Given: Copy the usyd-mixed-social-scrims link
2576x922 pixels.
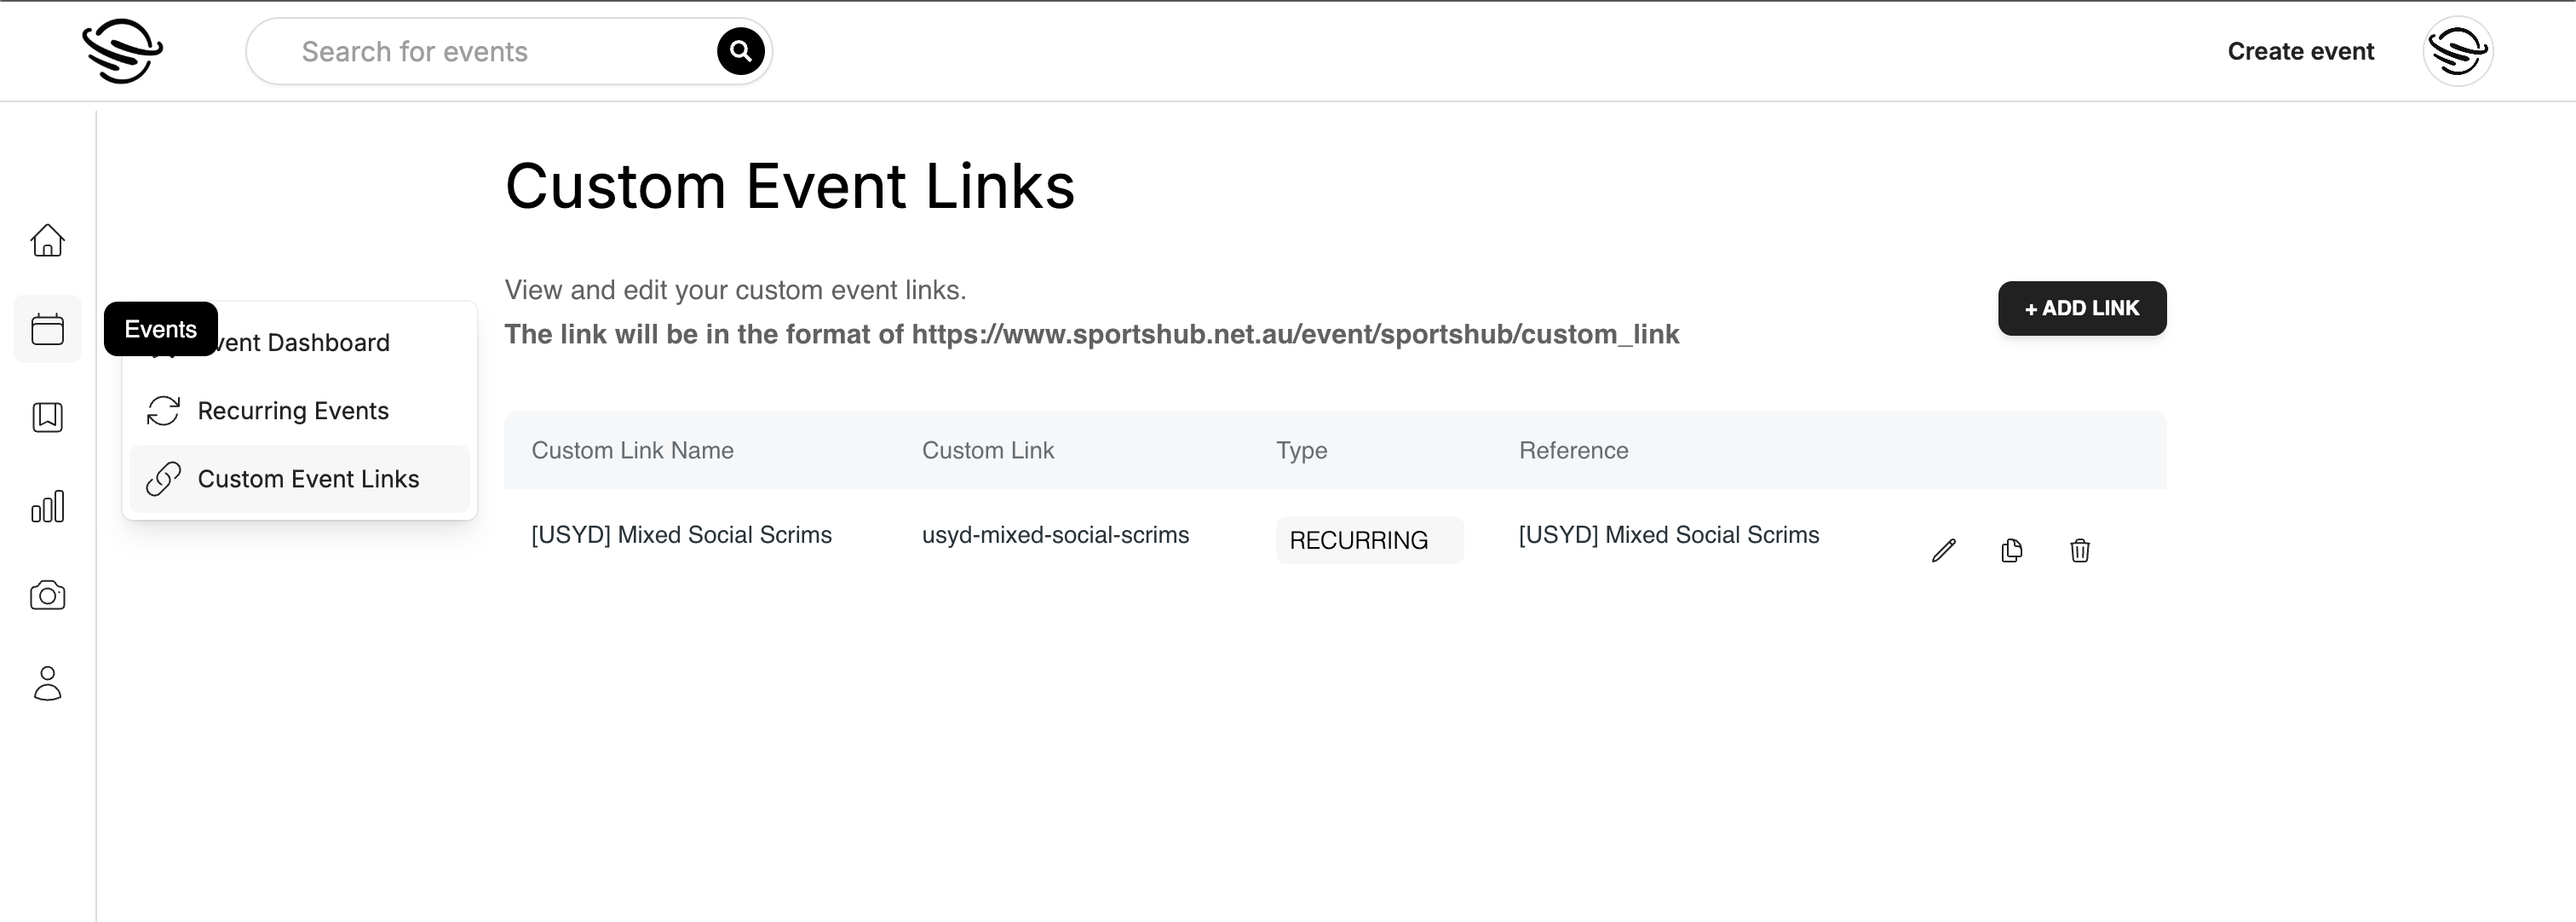Looking at the screenshot, I should [2012, 550].
